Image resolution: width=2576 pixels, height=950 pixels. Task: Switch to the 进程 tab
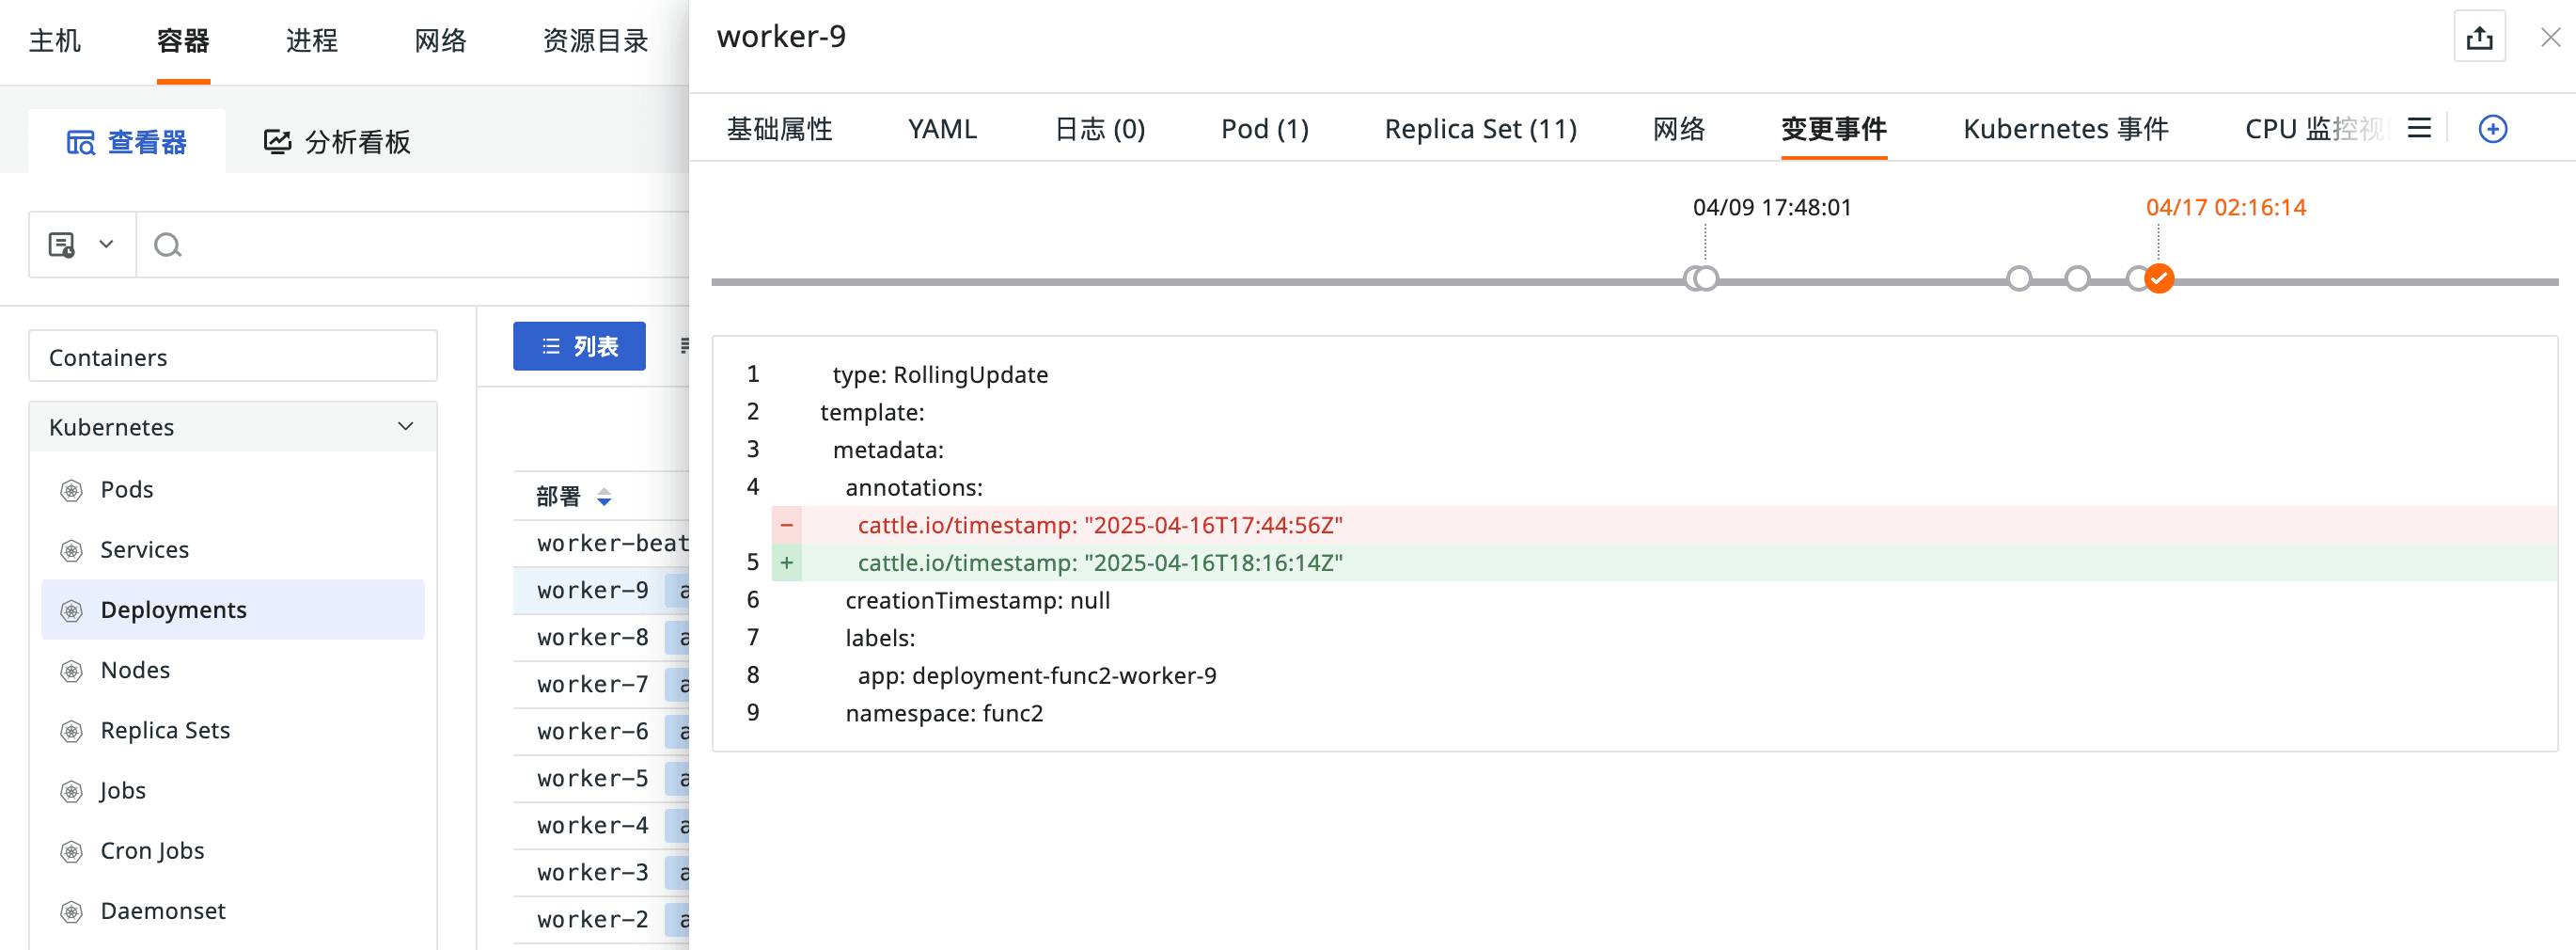pyautogui.click(x=312, y=41)
